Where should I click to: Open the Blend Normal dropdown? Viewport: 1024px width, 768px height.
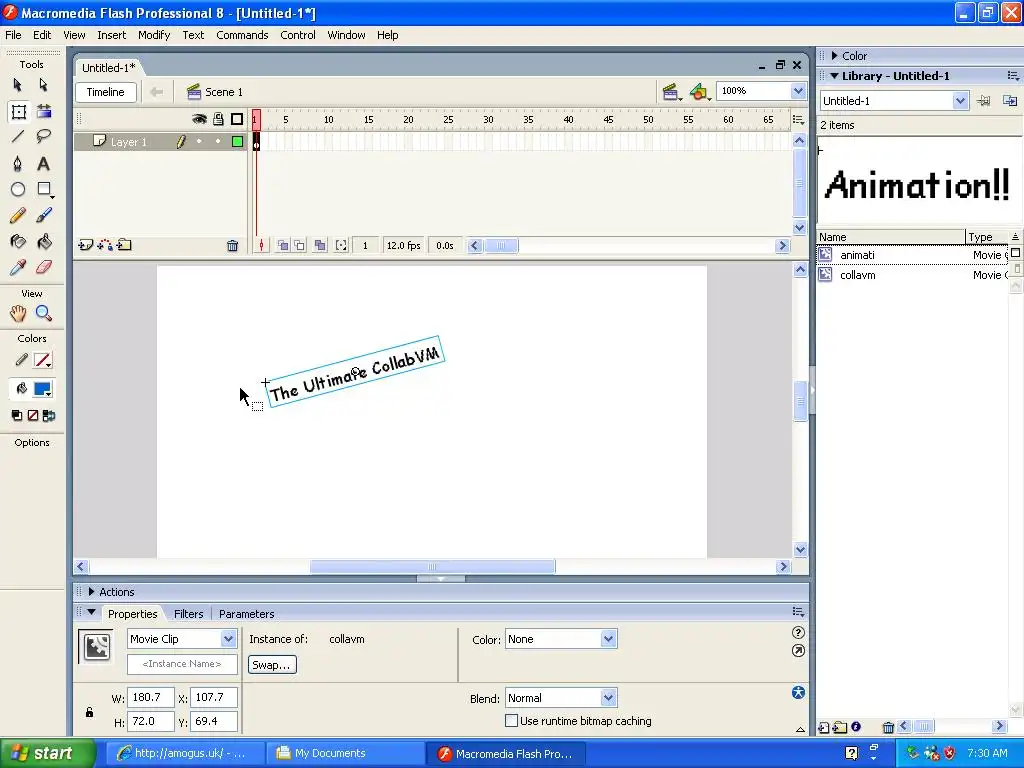[608, 697]
